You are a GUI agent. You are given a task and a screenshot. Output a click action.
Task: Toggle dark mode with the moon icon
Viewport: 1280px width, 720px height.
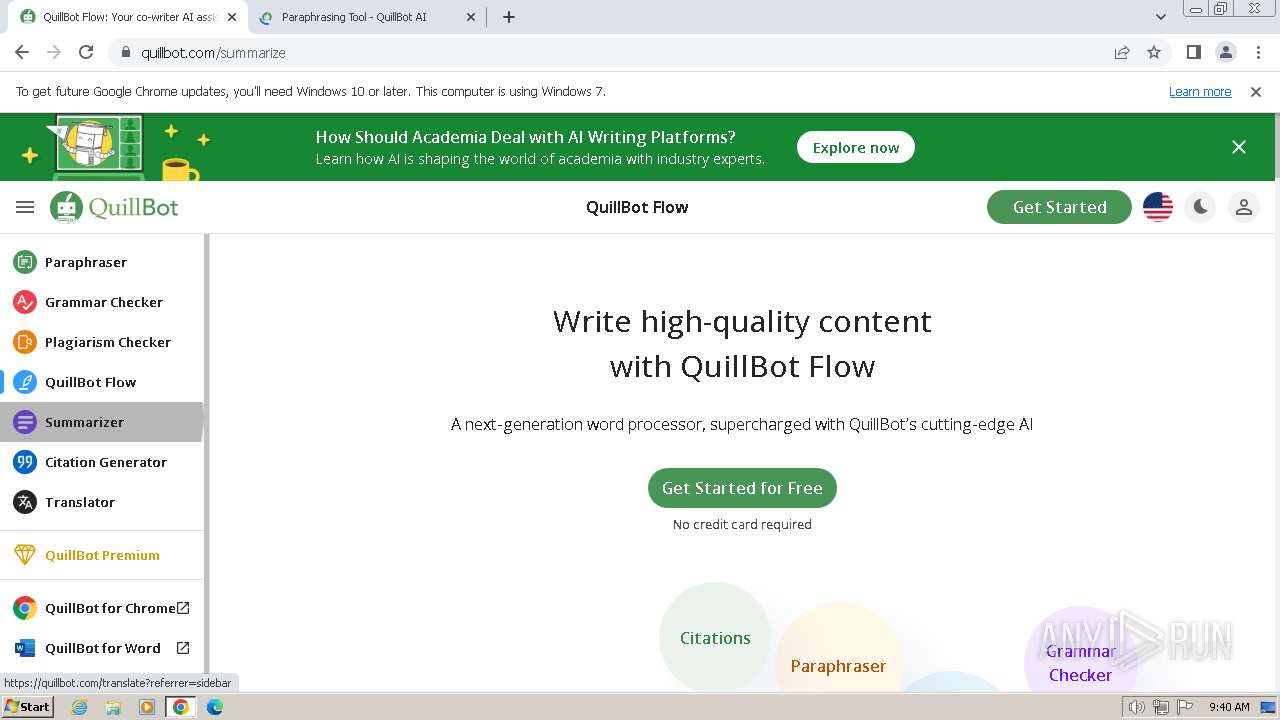point(1200,207)
